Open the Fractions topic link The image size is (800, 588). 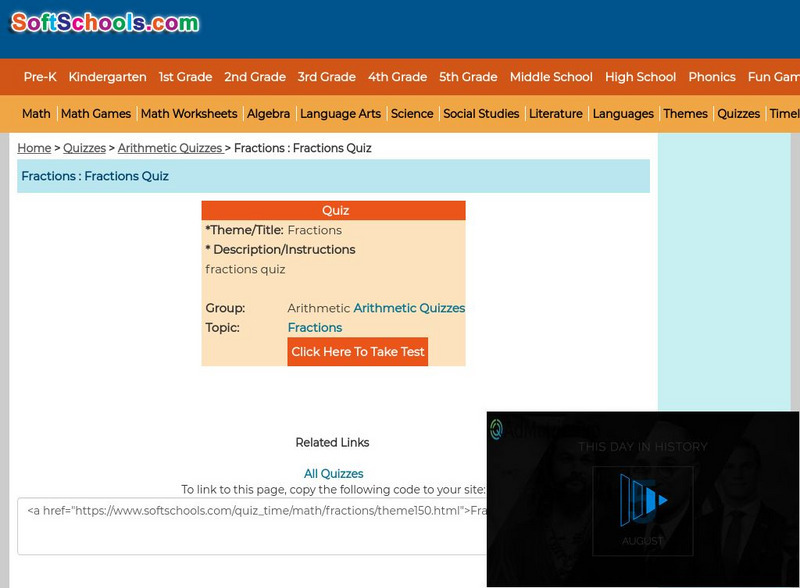click(x=314, y=328)
